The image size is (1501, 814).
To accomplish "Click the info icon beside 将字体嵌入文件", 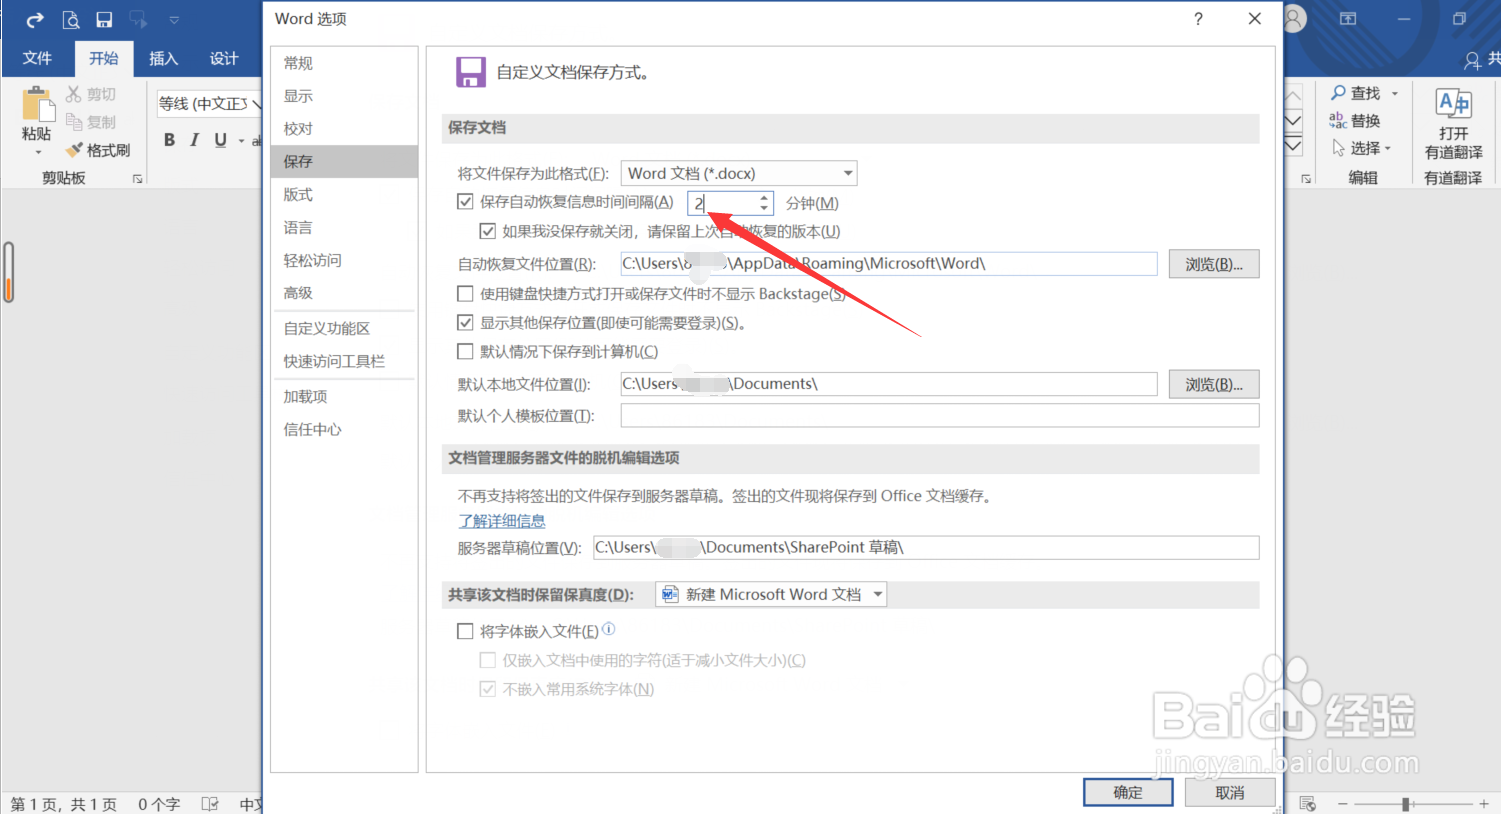I will point(609,629).
